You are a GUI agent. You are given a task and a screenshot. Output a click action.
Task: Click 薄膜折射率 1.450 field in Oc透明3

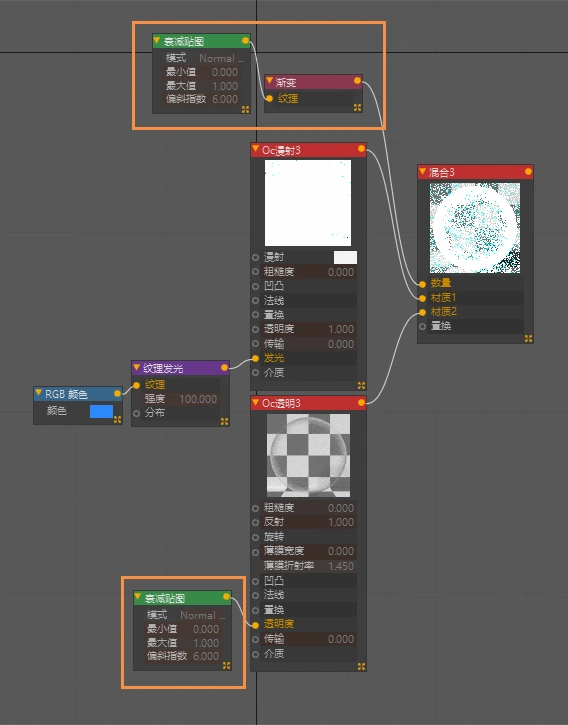(x=309, y=566)
